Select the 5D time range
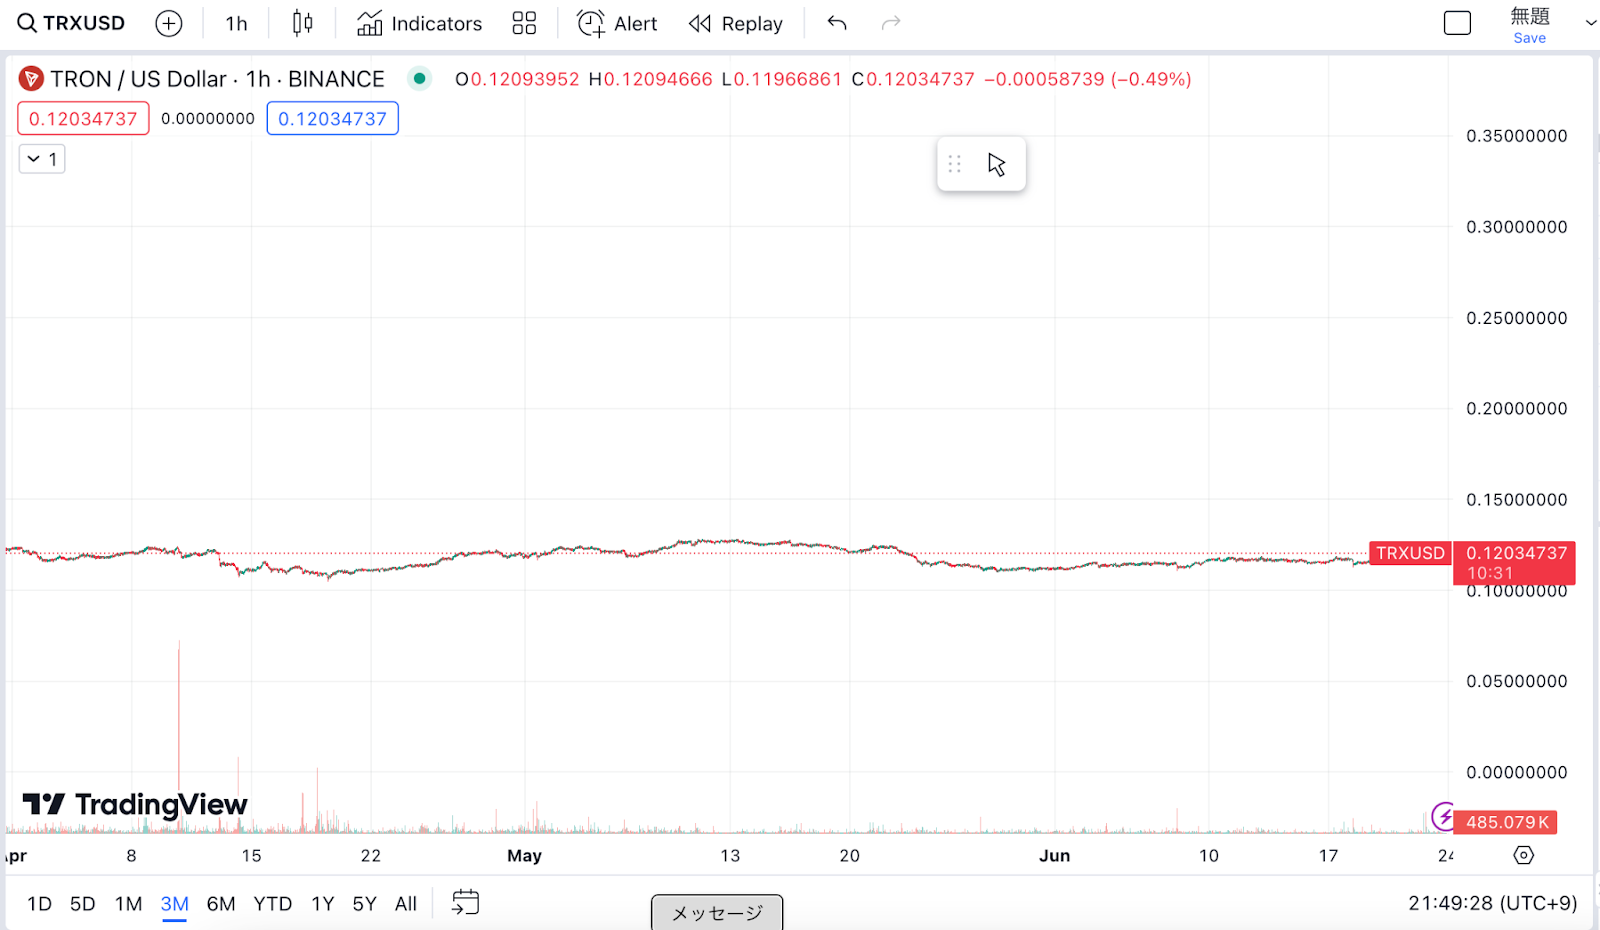The image size is (1600, 930). (x=83, y=904)
